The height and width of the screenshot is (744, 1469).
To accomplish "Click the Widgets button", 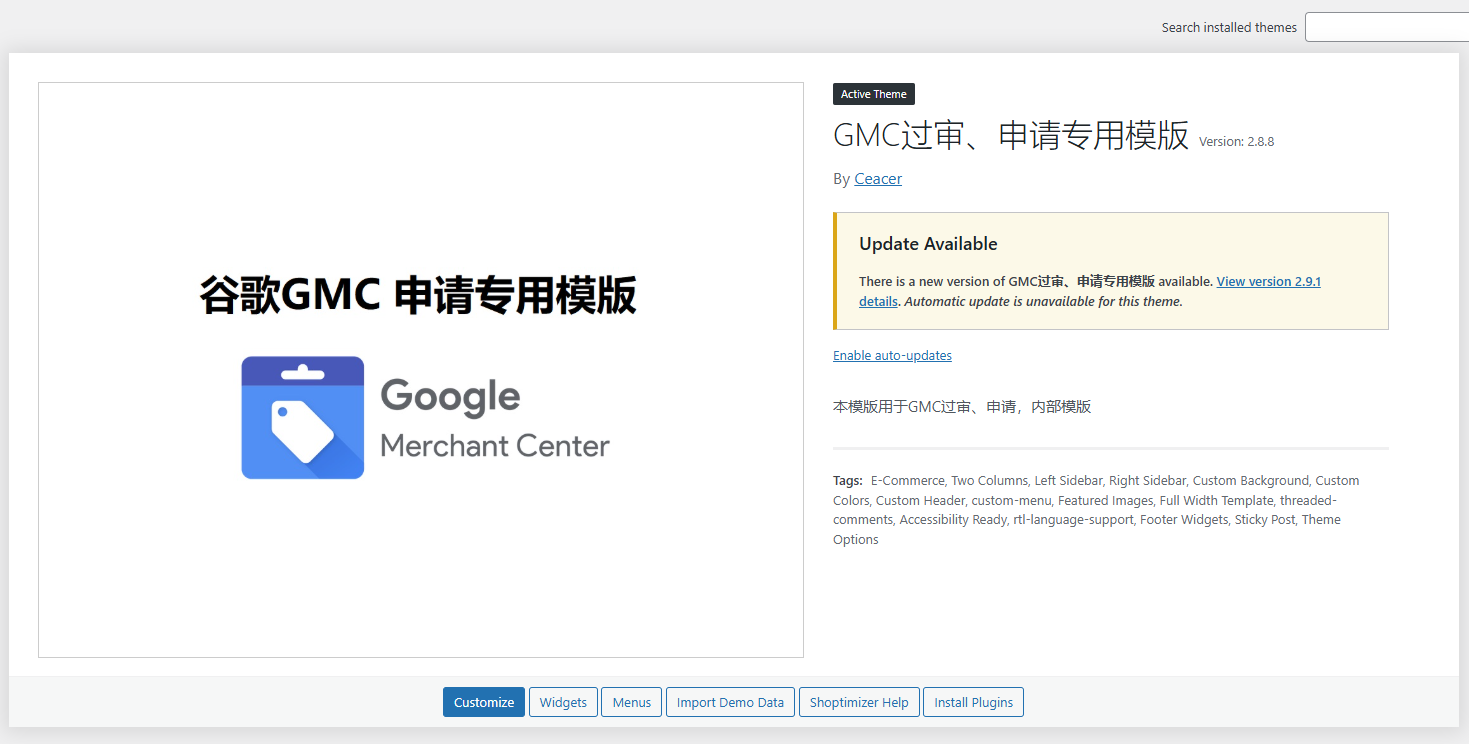I will (562, 702).
